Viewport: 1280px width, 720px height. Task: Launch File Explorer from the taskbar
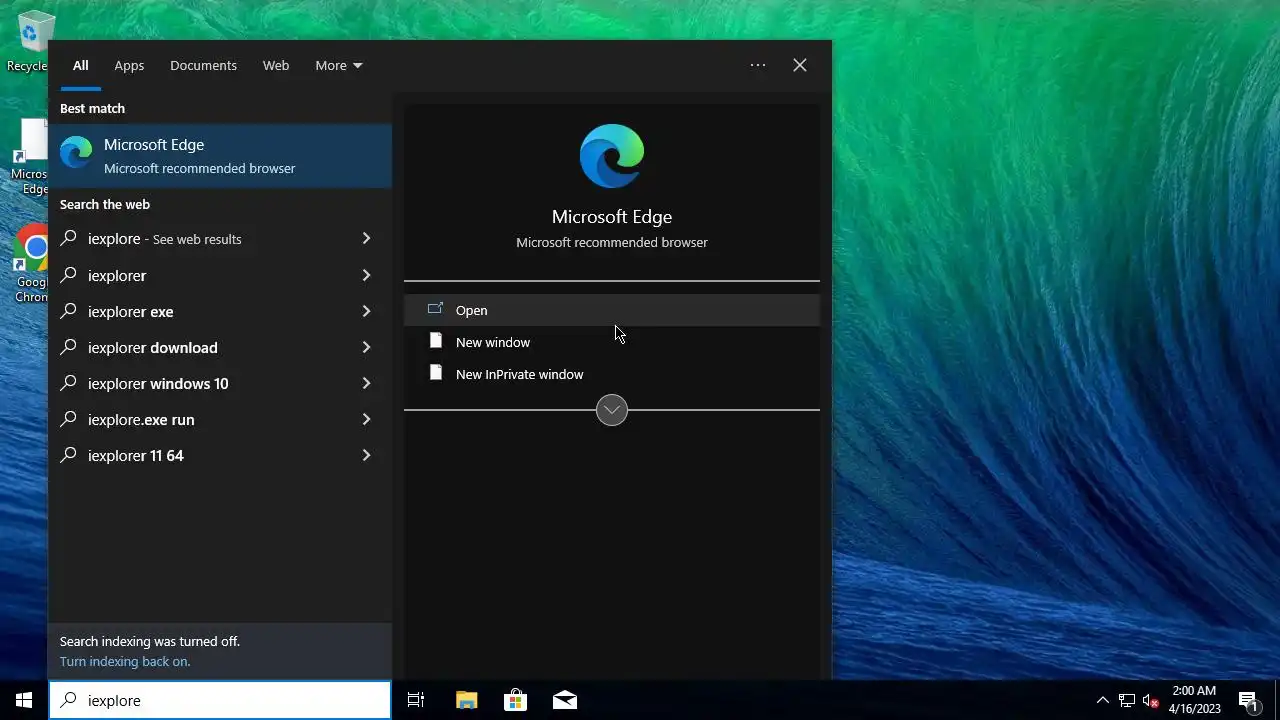(466, 700)
